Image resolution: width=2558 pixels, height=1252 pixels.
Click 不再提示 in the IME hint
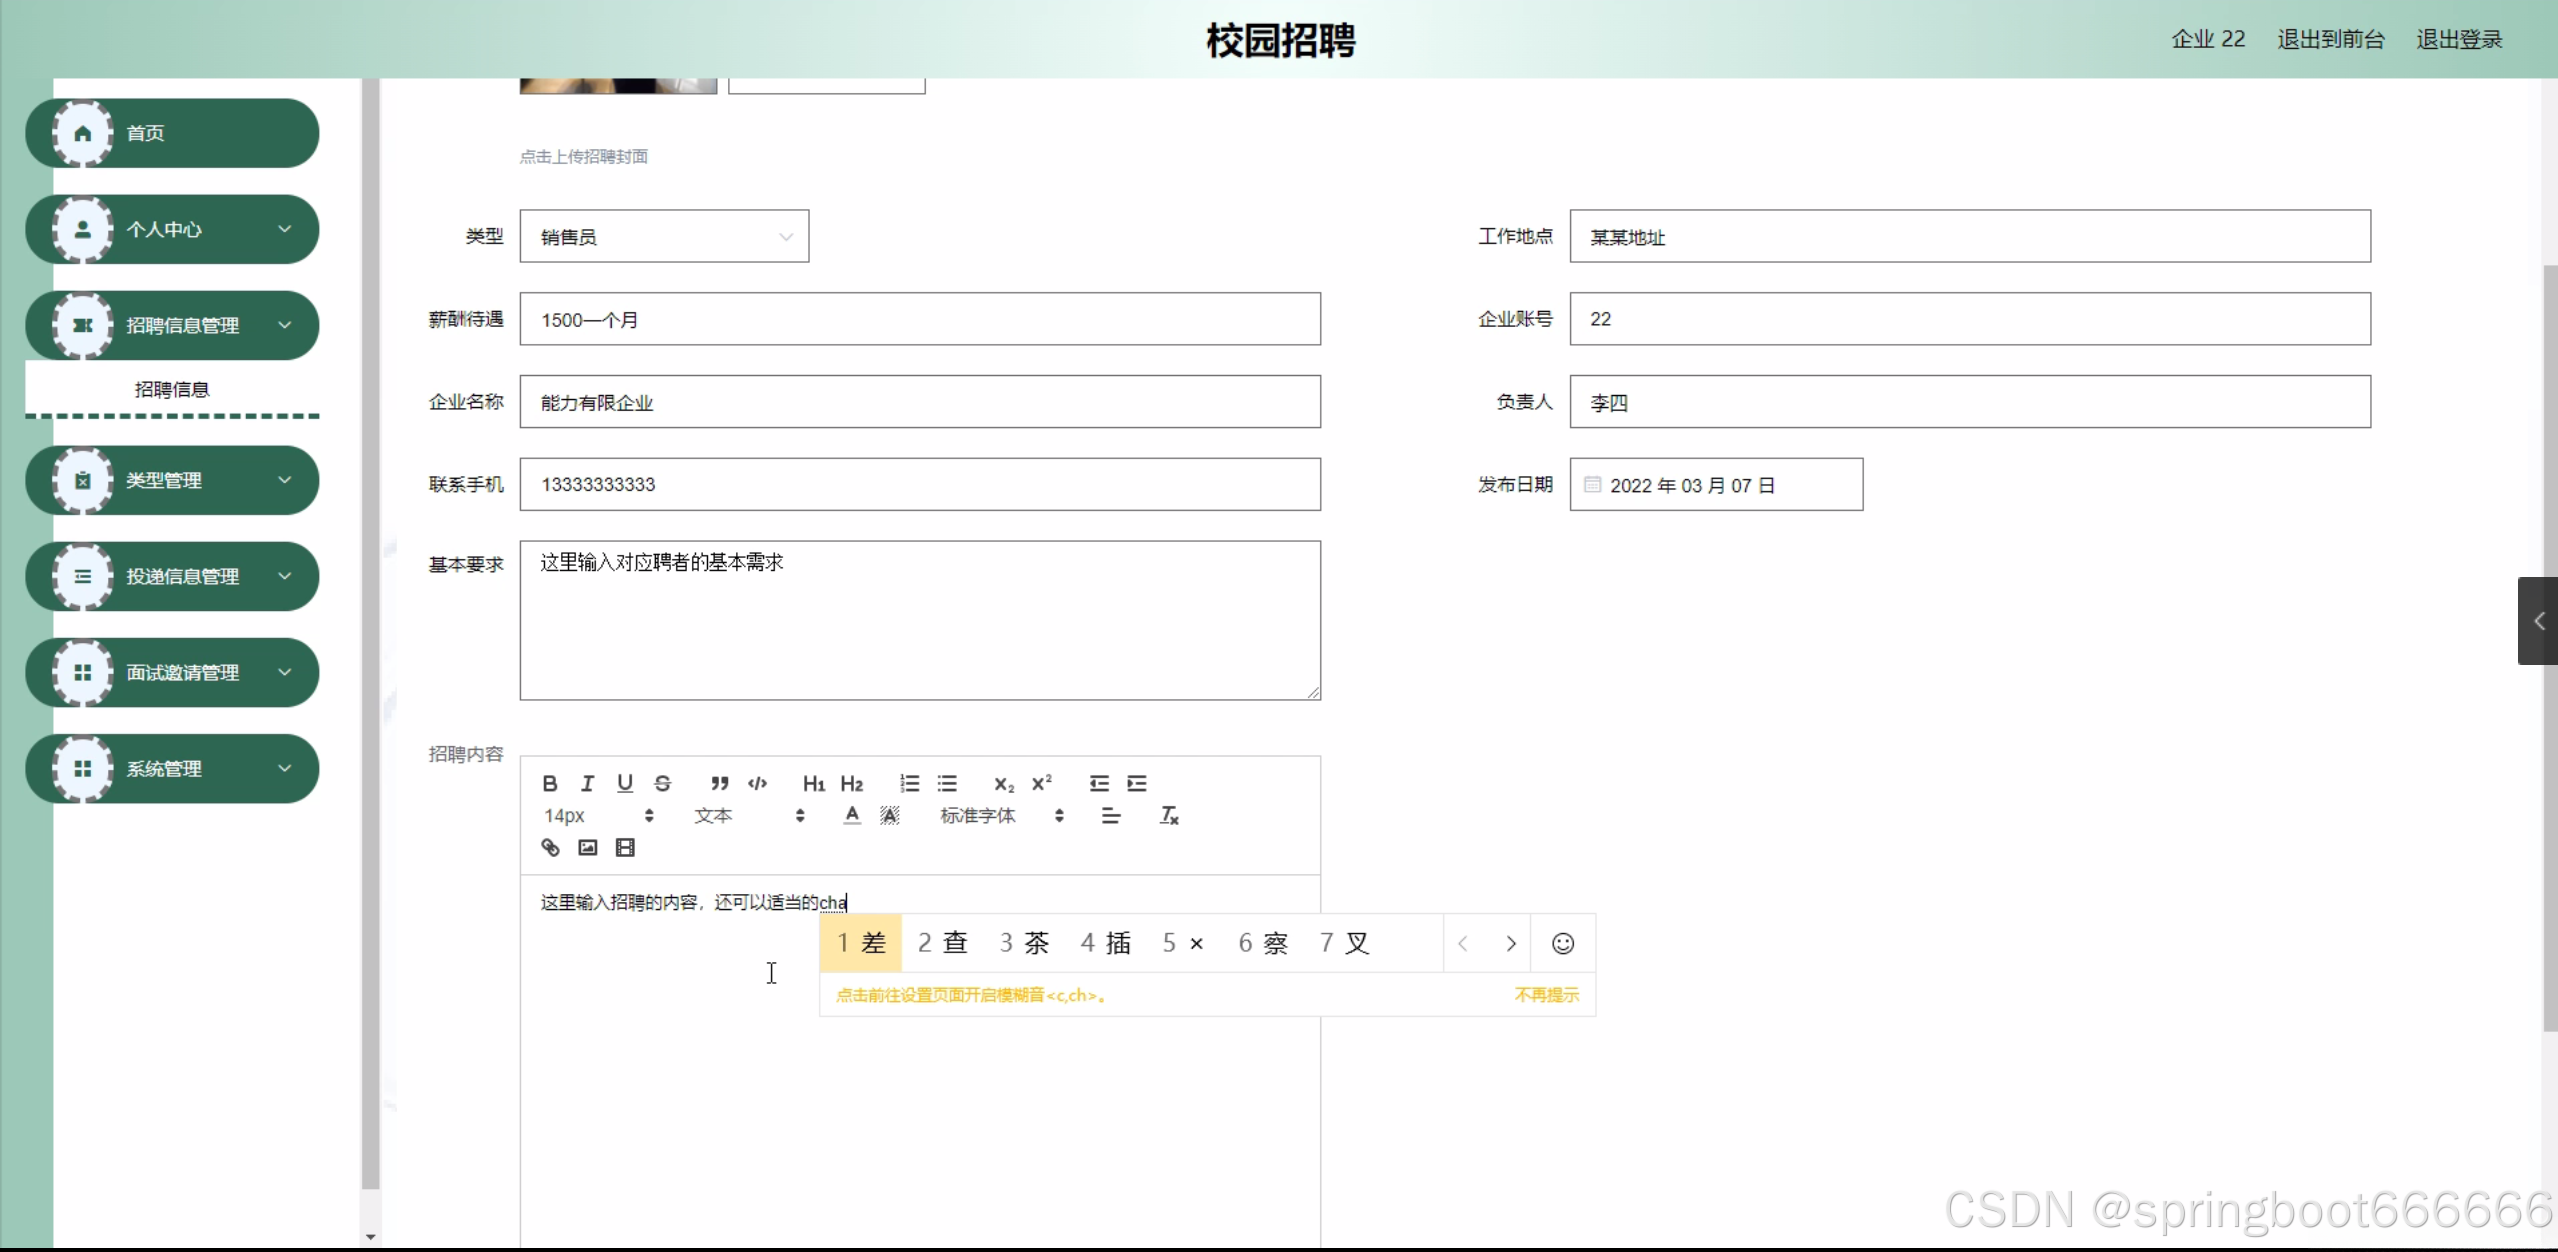(1546, 995)
